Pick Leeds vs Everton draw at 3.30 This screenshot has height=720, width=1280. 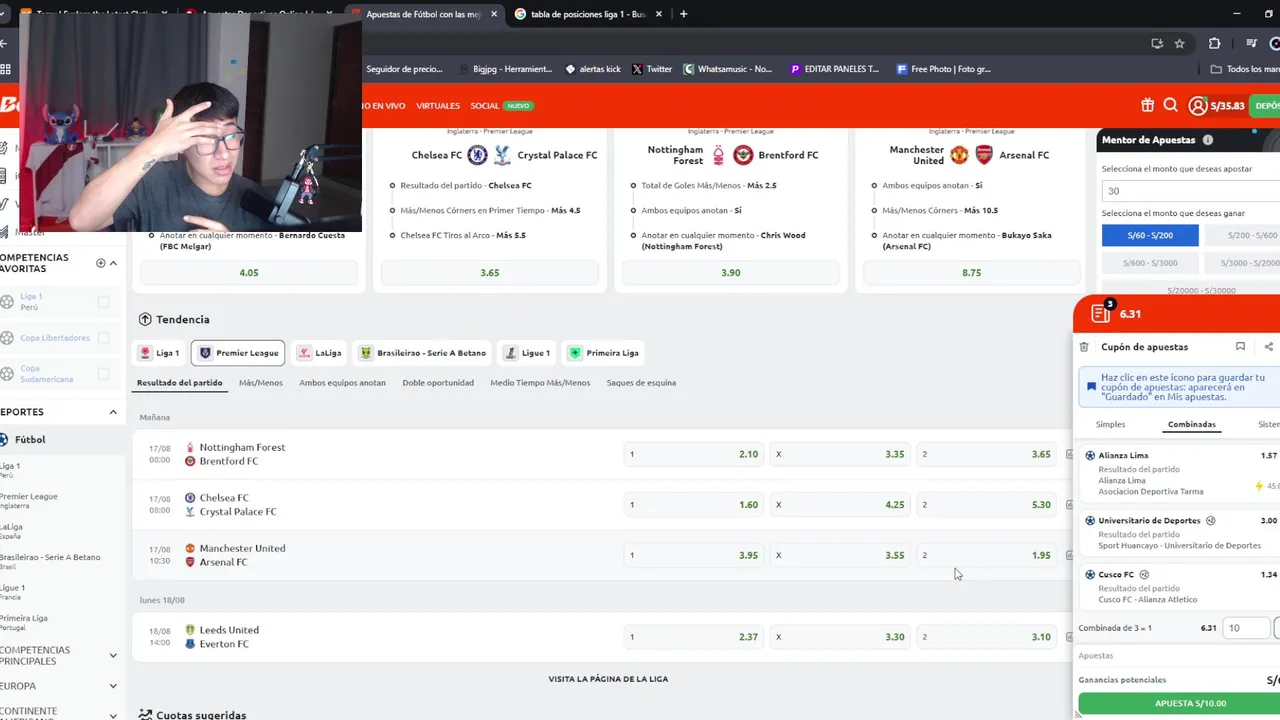(x=840, y=637)
